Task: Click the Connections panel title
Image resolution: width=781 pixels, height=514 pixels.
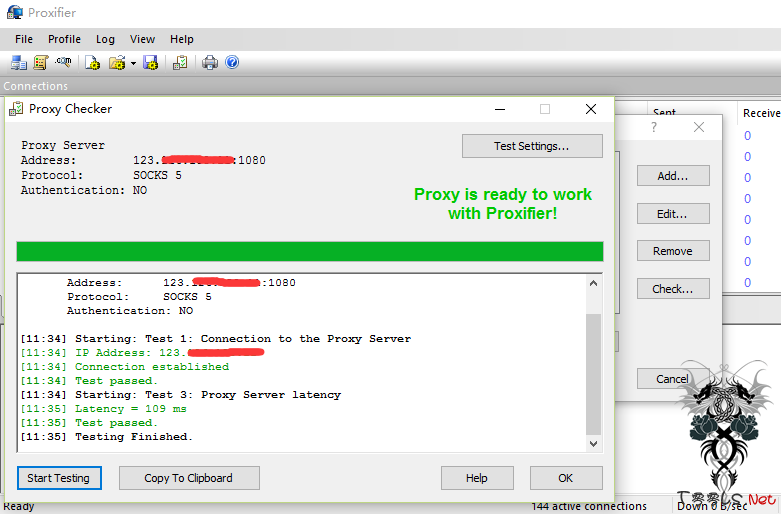Action: (x=35, y=86)
